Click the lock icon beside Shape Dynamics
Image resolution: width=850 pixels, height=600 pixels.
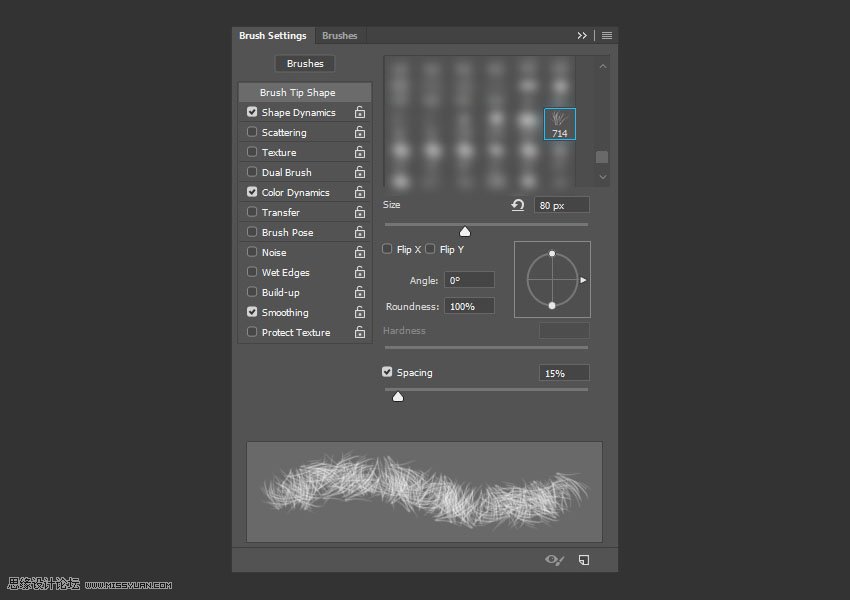click(x=359, y=113)
